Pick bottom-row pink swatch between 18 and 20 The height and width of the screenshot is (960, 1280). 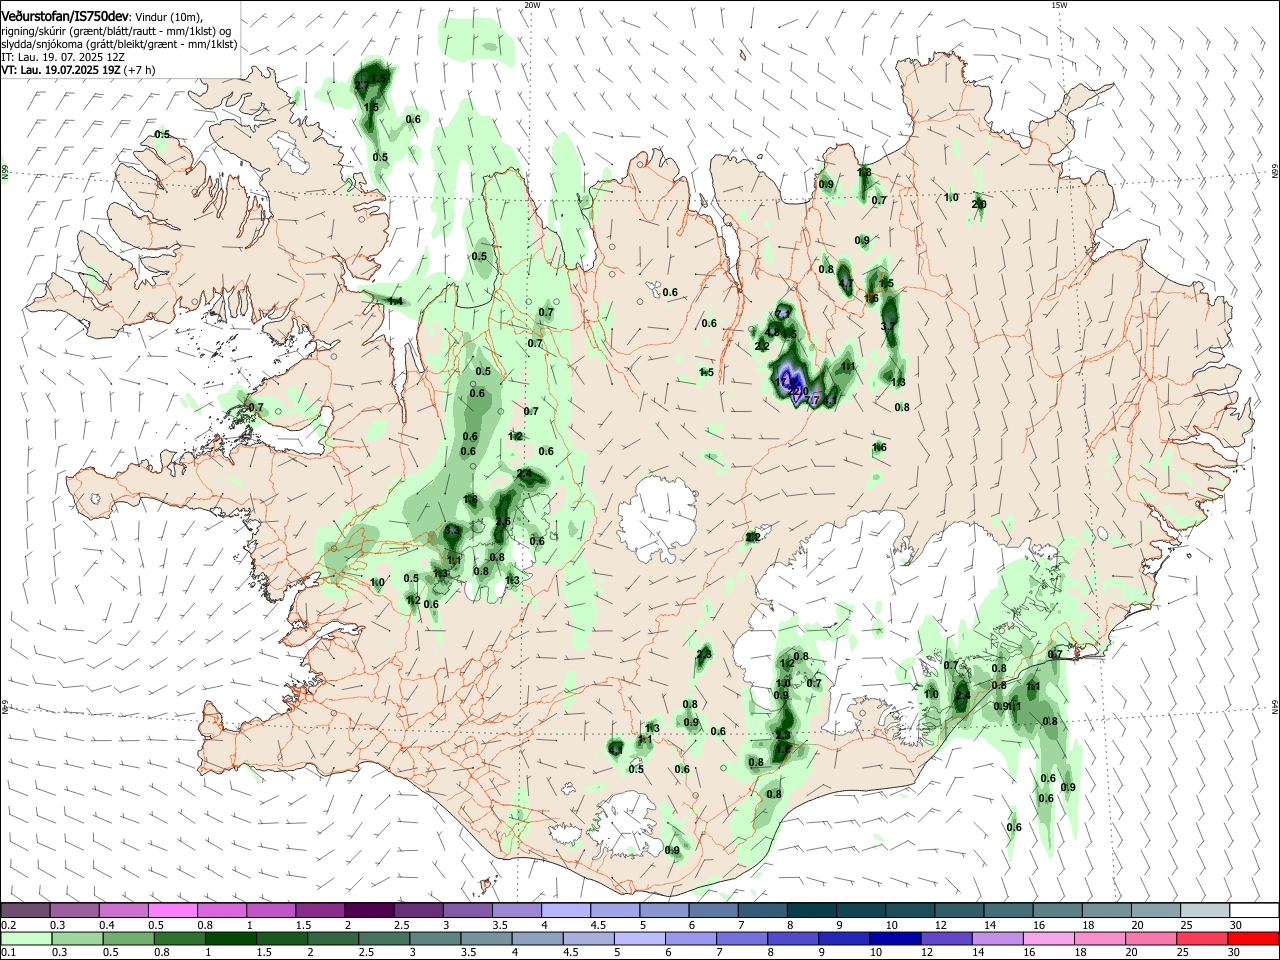[1098, 938]
